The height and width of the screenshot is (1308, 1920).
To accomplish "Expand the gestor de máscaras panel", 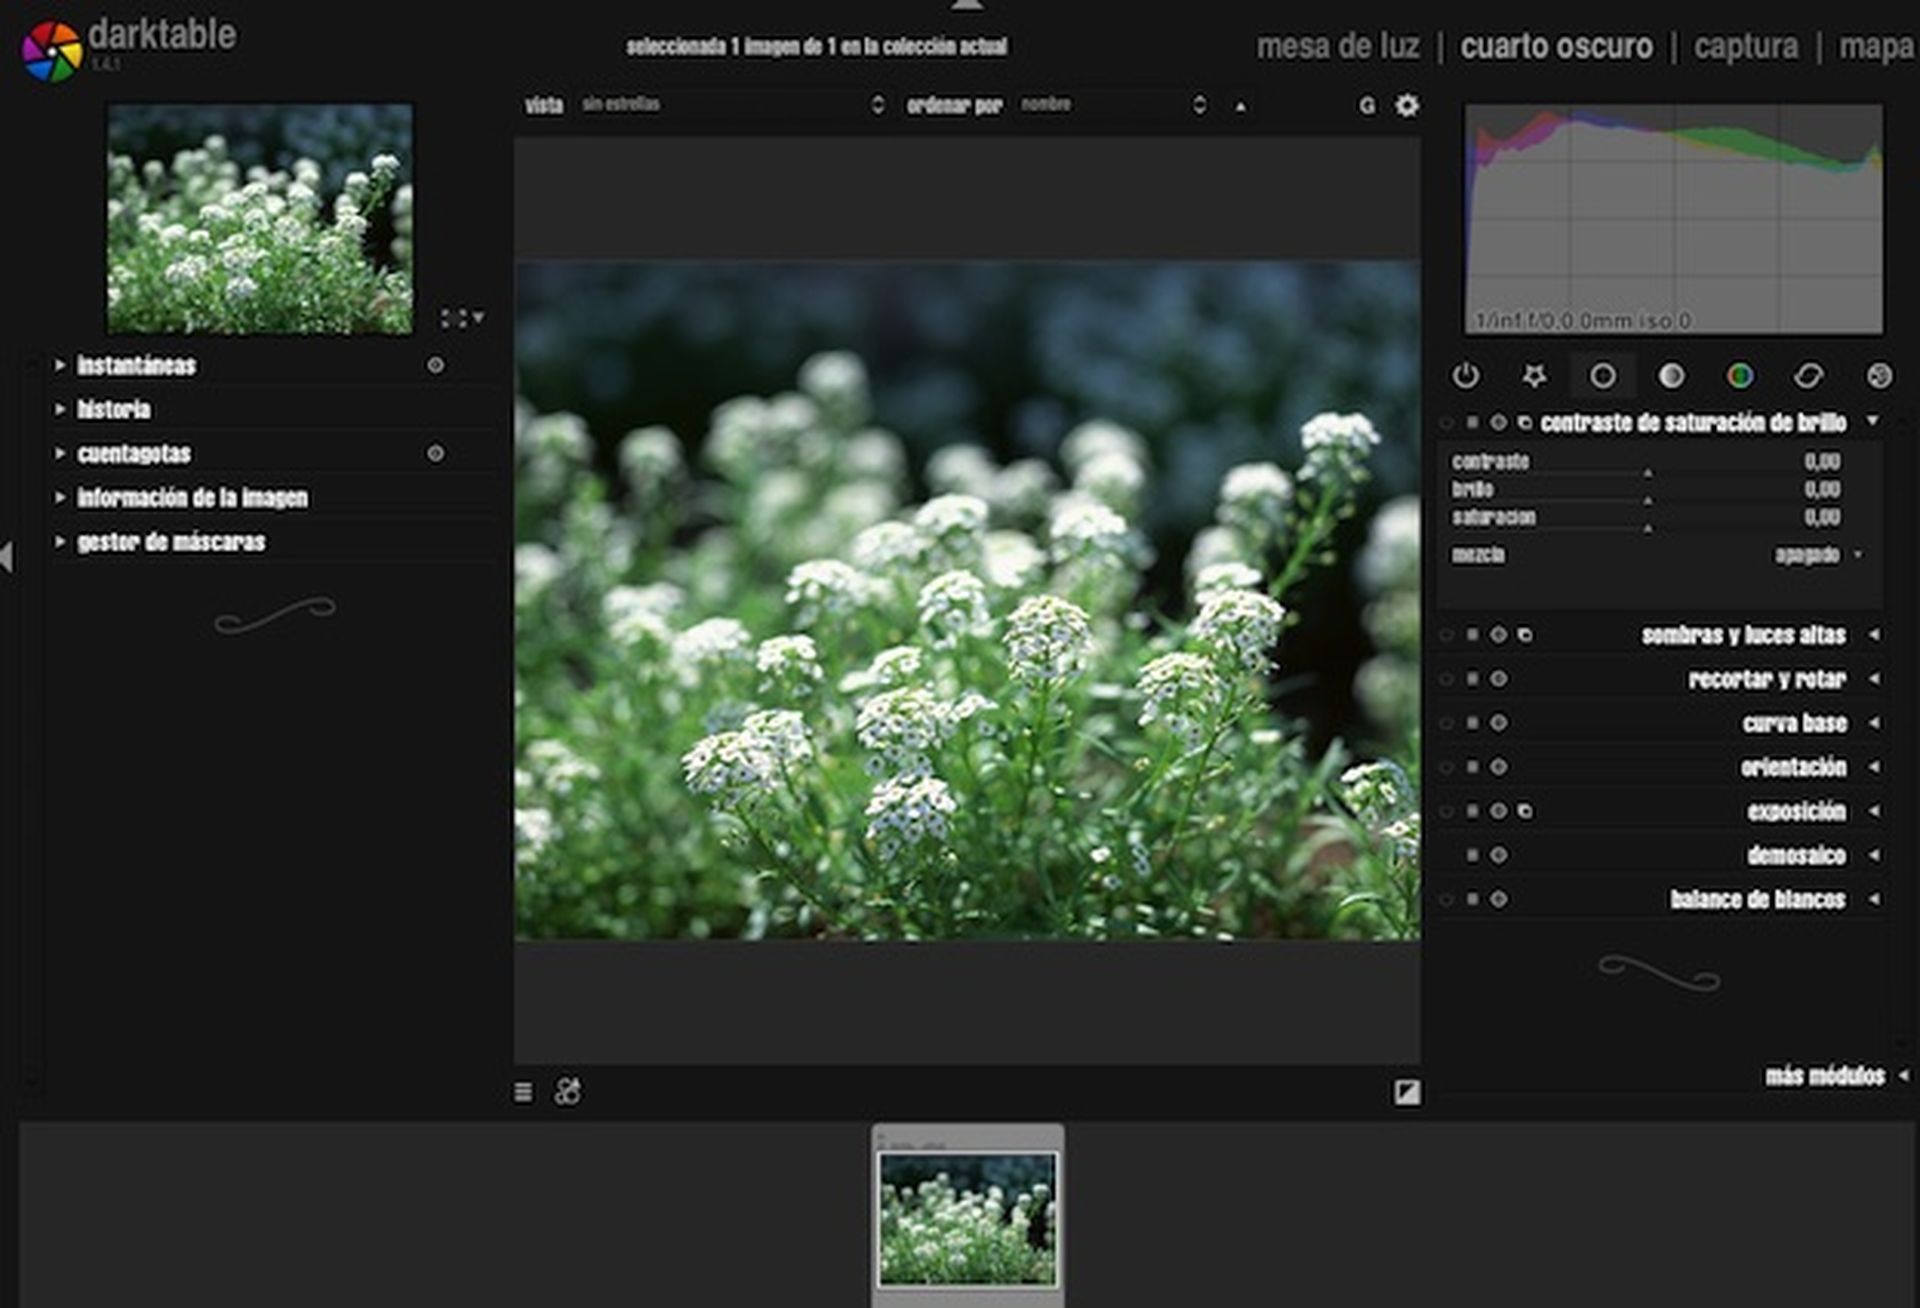I will tap(170, 543).
